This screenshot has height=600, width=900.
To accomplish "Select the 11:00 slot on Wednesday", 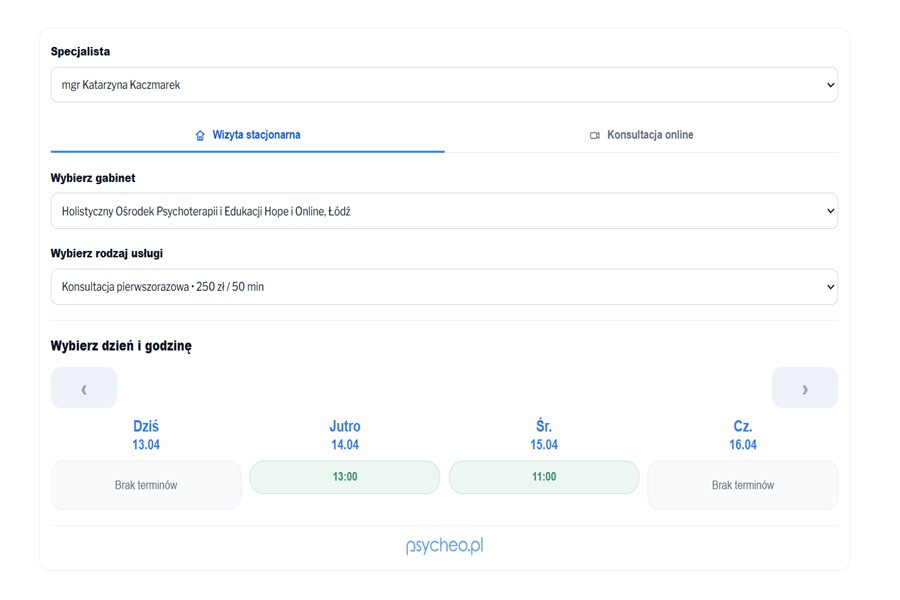I will [544, 477].
